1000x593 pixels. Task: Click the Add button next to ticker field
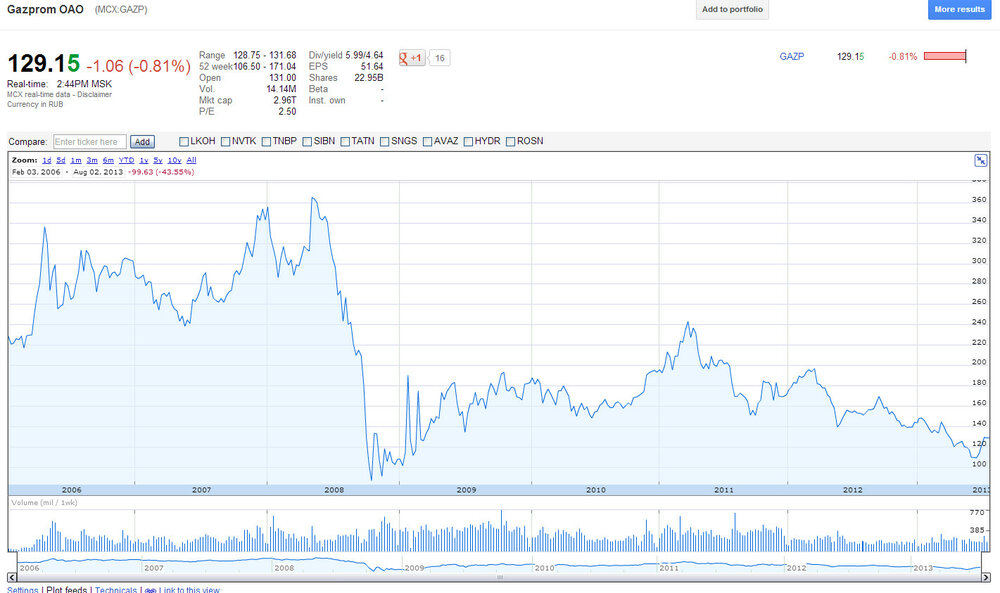(x=142, y=142)
